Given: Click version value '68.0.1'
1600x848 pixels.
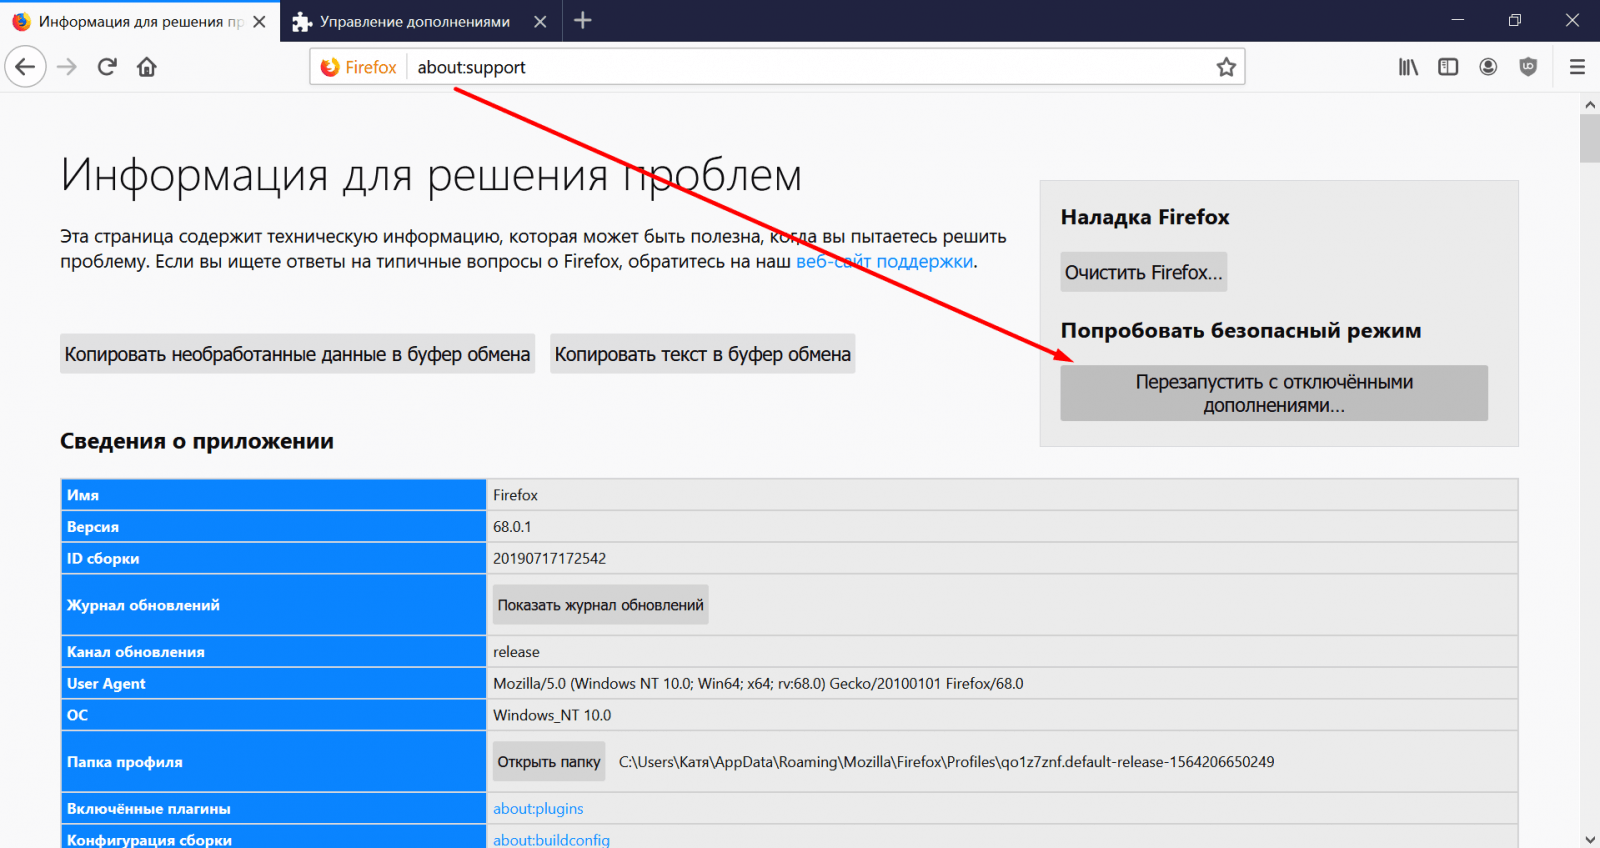Looking at the screenshot, I should click(512, 527).
